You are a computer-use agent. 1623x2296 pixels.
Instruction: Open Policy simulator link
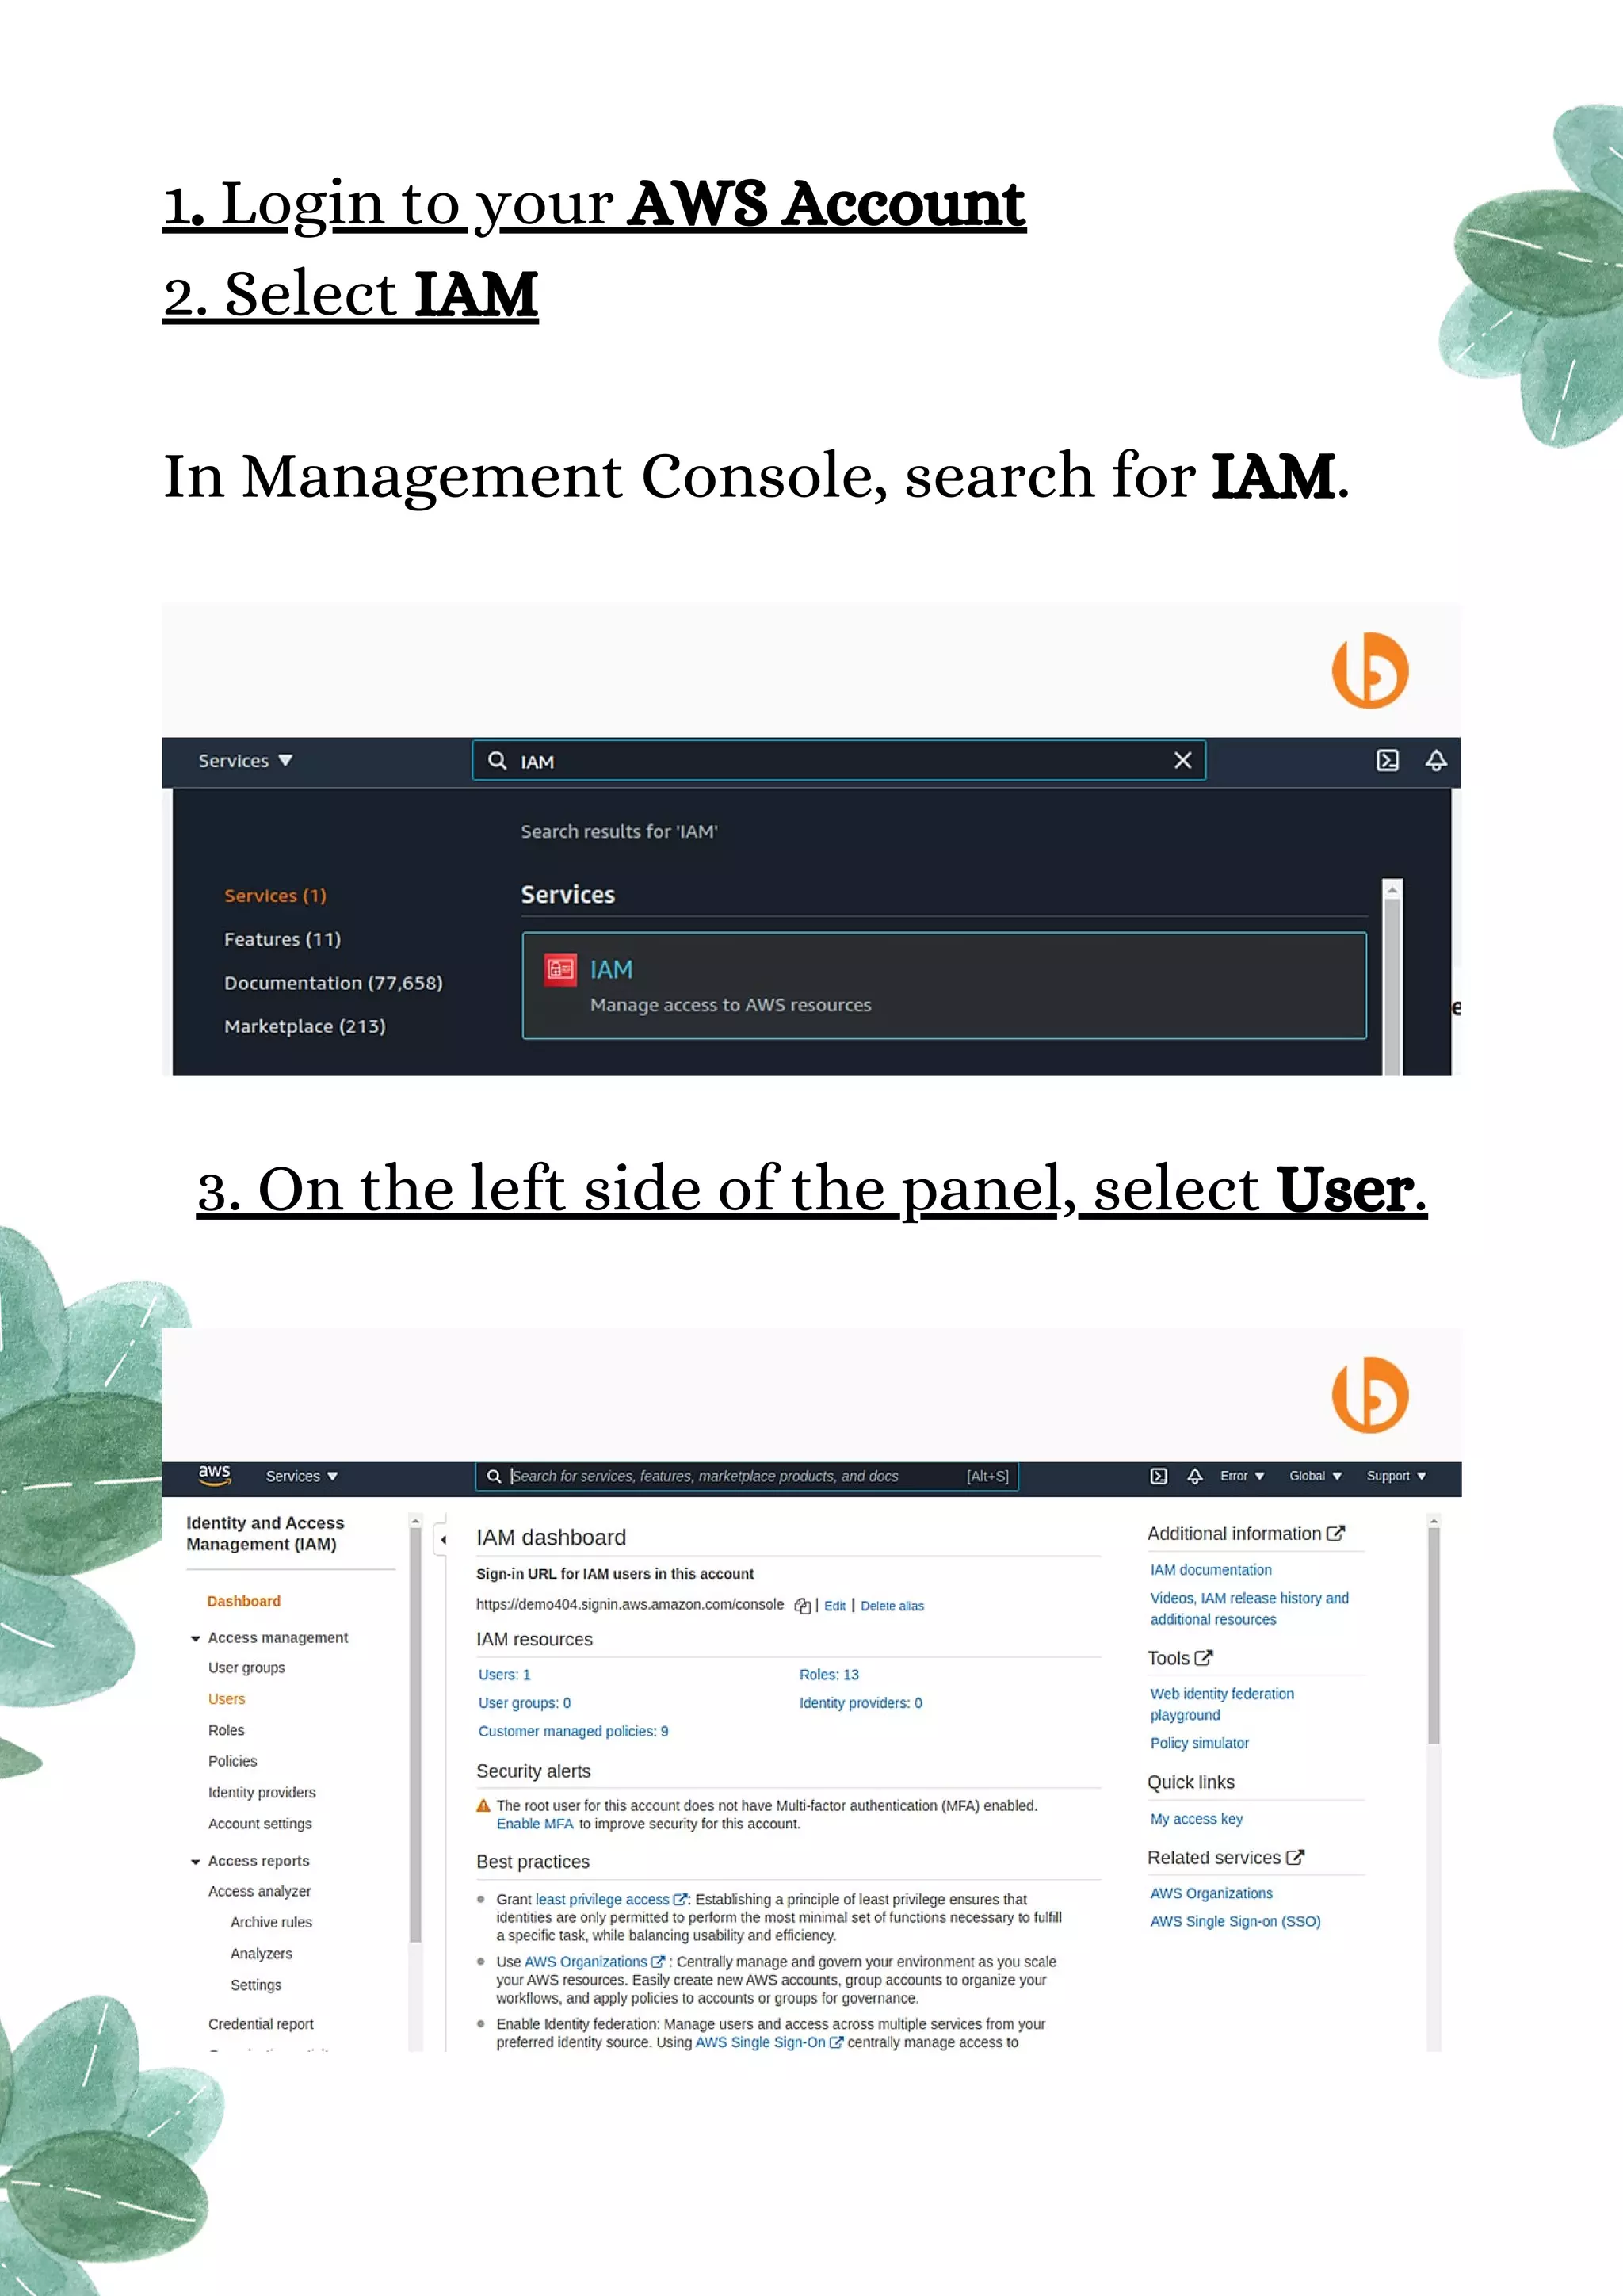point(1199,1743)
